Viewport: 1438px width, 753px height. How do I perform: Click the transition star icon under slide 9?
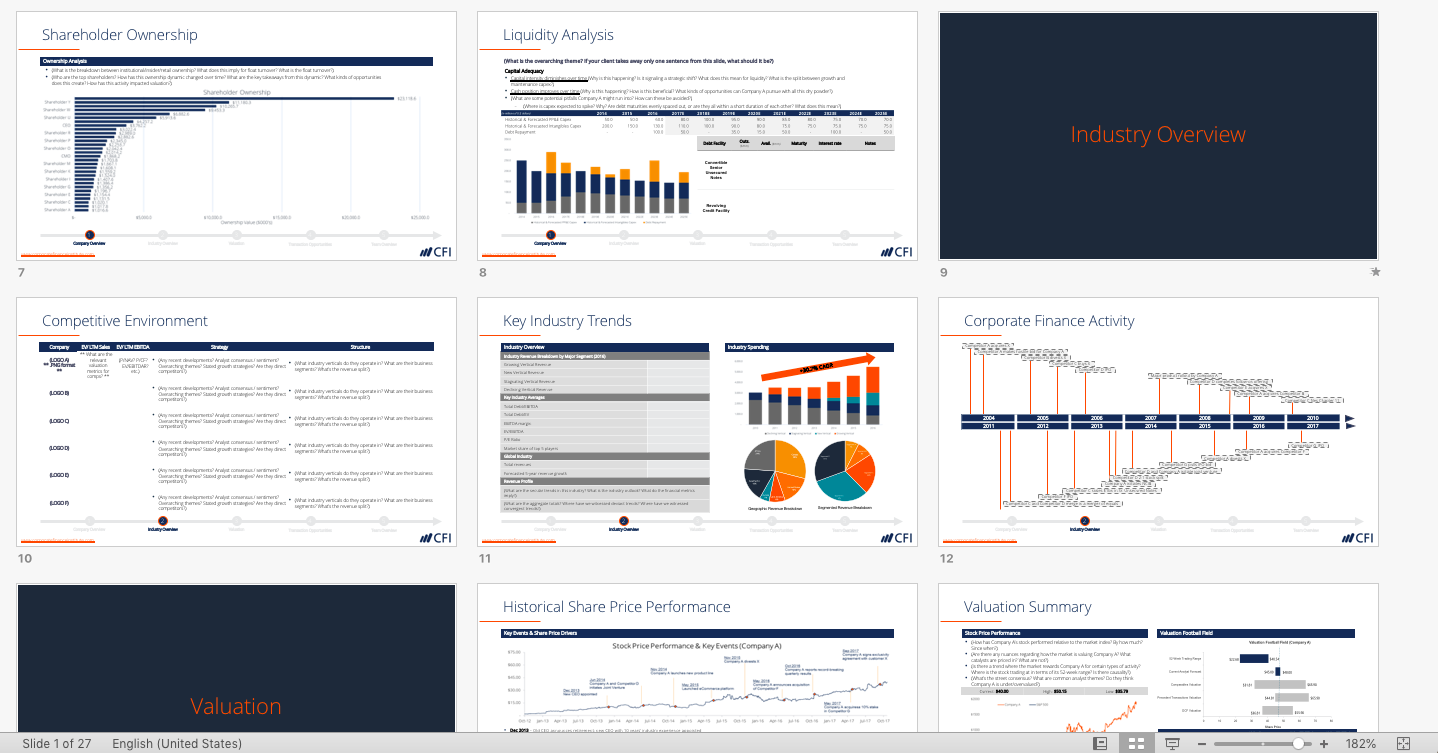tap(1375, 272)
